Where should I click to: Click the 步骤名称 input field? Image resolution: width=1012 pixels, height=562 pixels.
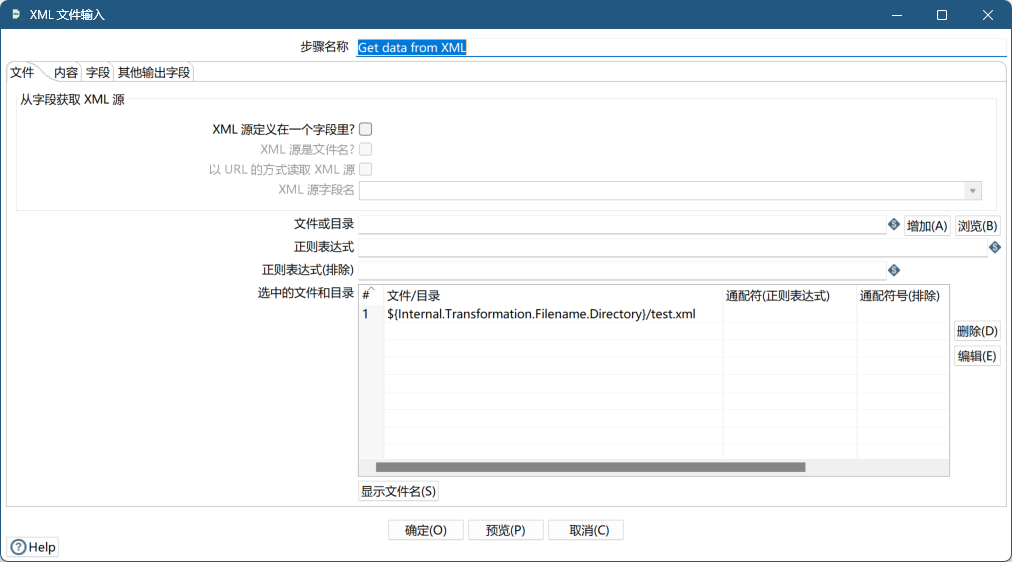680,47
